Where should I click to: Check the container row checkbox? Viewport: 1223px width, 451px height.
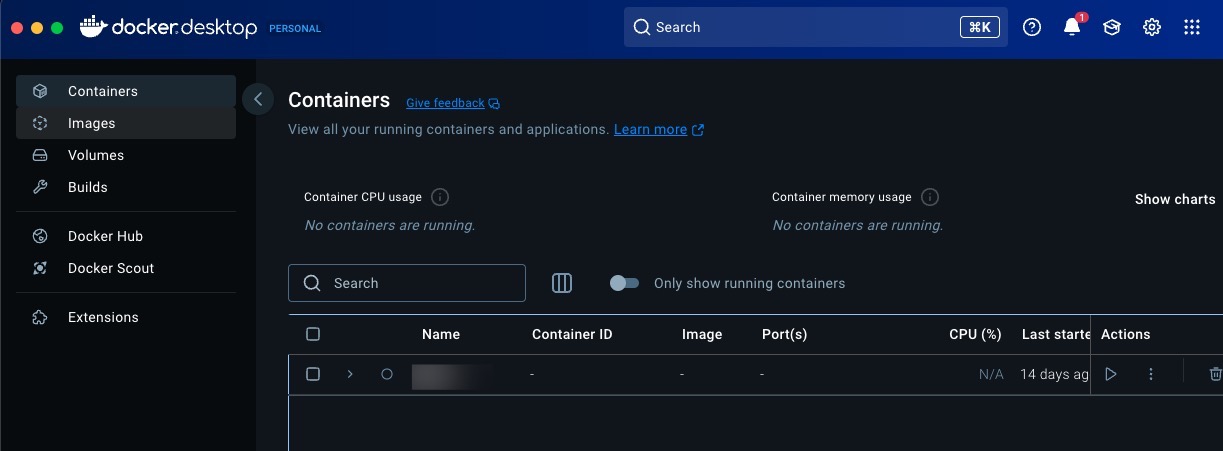(313, 374)
